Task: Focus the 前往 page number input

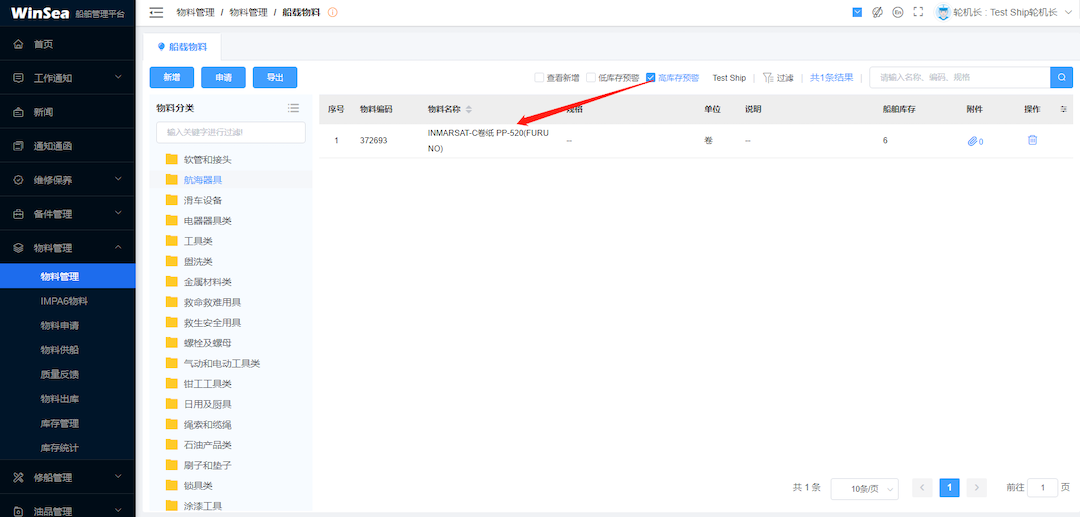Action: click(1042, 488)
